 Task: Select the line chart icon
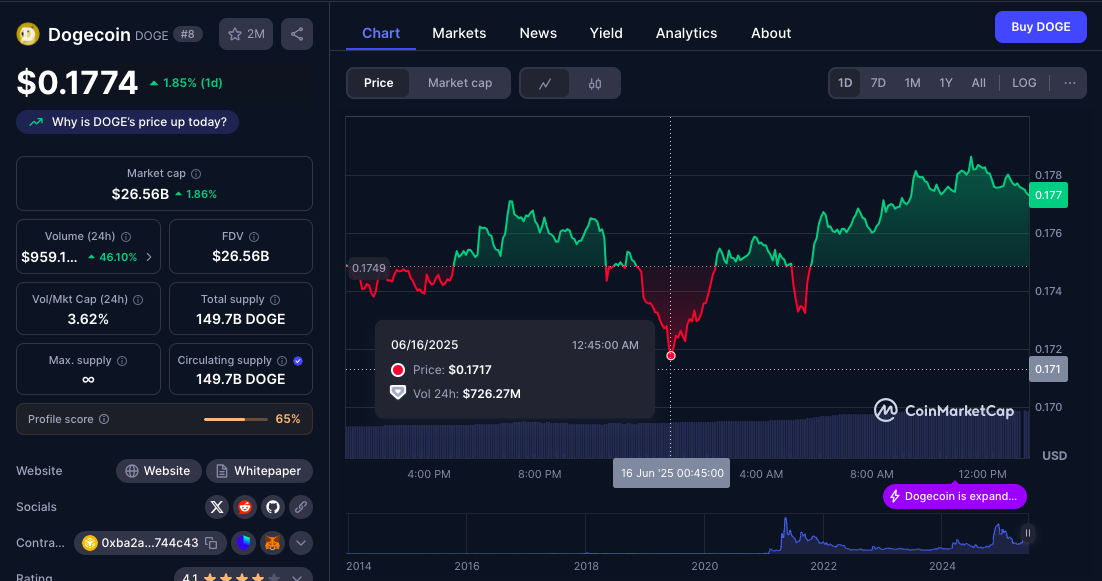545,84
